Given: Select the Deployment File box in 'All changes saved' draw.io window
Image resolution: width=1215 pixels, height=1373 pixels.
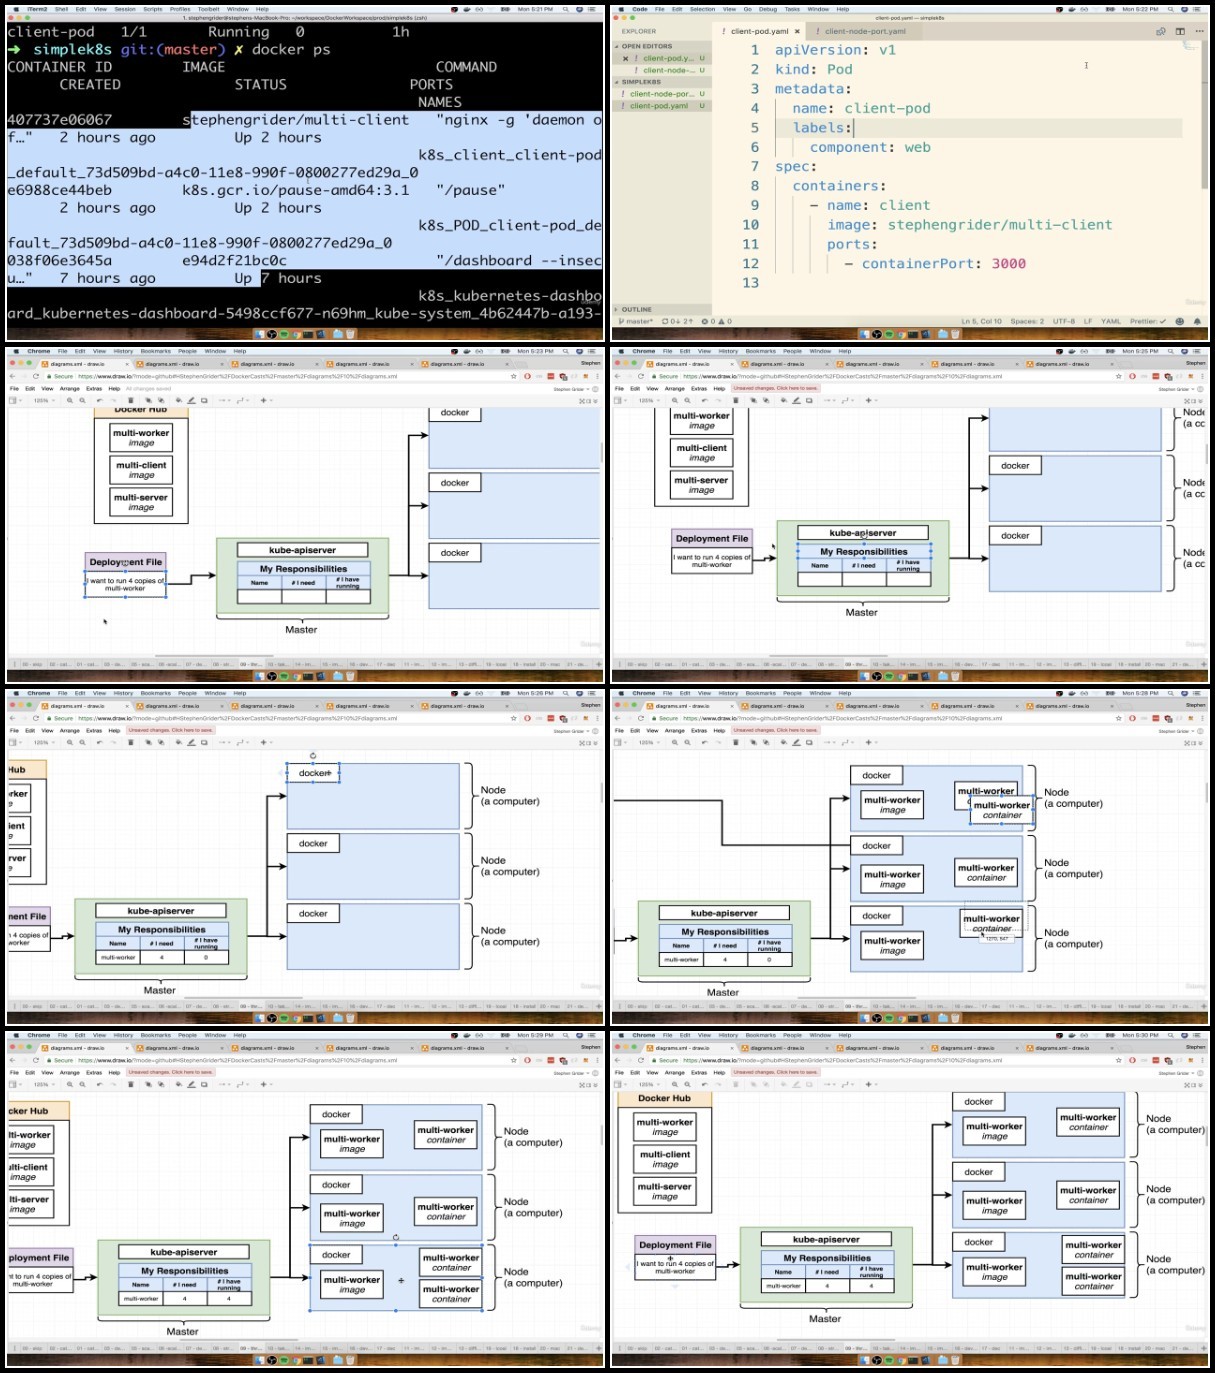Looking at the screenshot, I should coord(125,562).
